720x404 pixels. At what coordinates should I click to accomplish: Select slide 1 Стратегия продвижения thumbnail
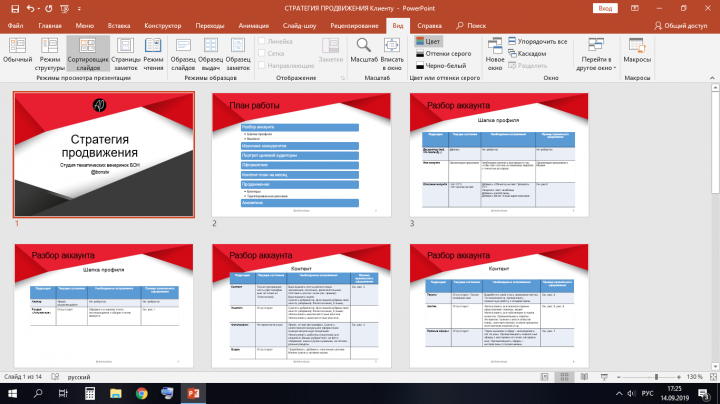(x=104, y=154)
